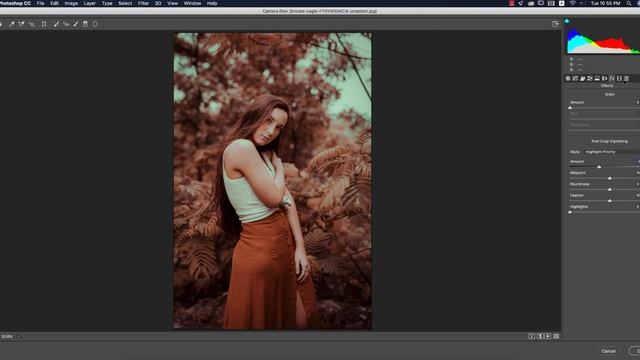
Task: Open the Effects fx panel tab
Action: coord(612,78)
